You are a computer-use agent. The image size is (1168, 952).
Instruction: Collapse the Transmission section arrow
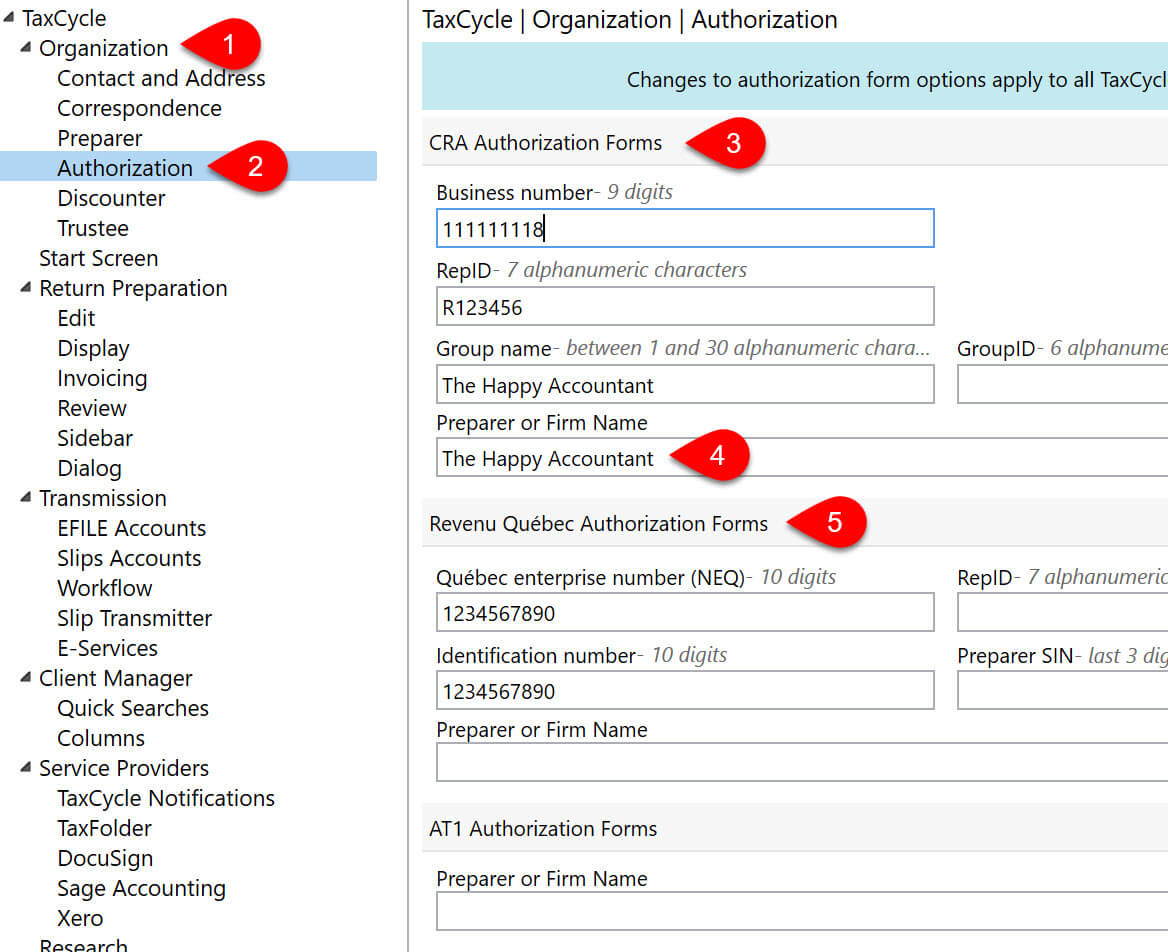click(x=26, y=498)
